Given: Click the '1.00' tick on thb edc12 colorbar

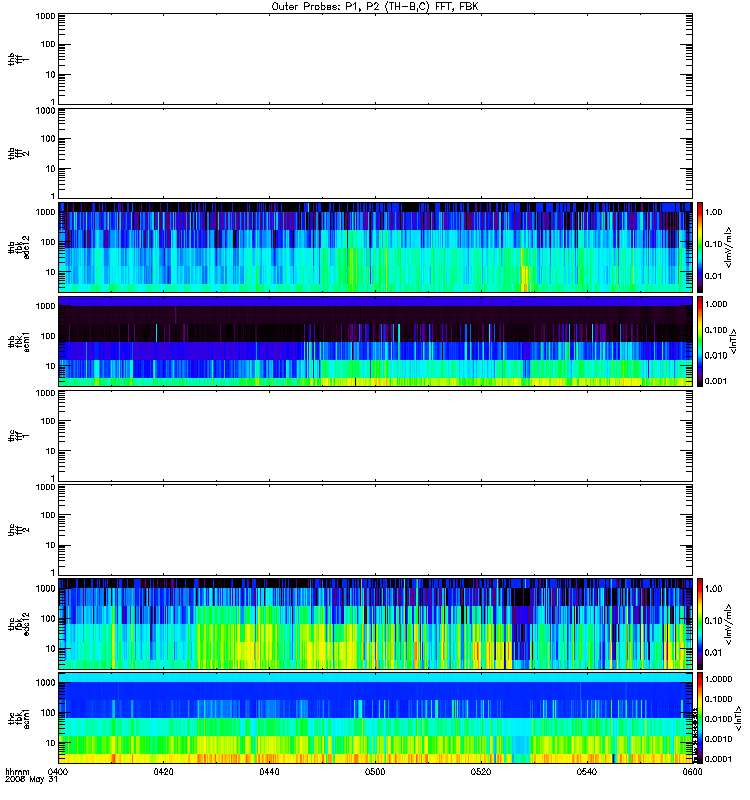Looking at the screenshot, I should tap(714, 212).
